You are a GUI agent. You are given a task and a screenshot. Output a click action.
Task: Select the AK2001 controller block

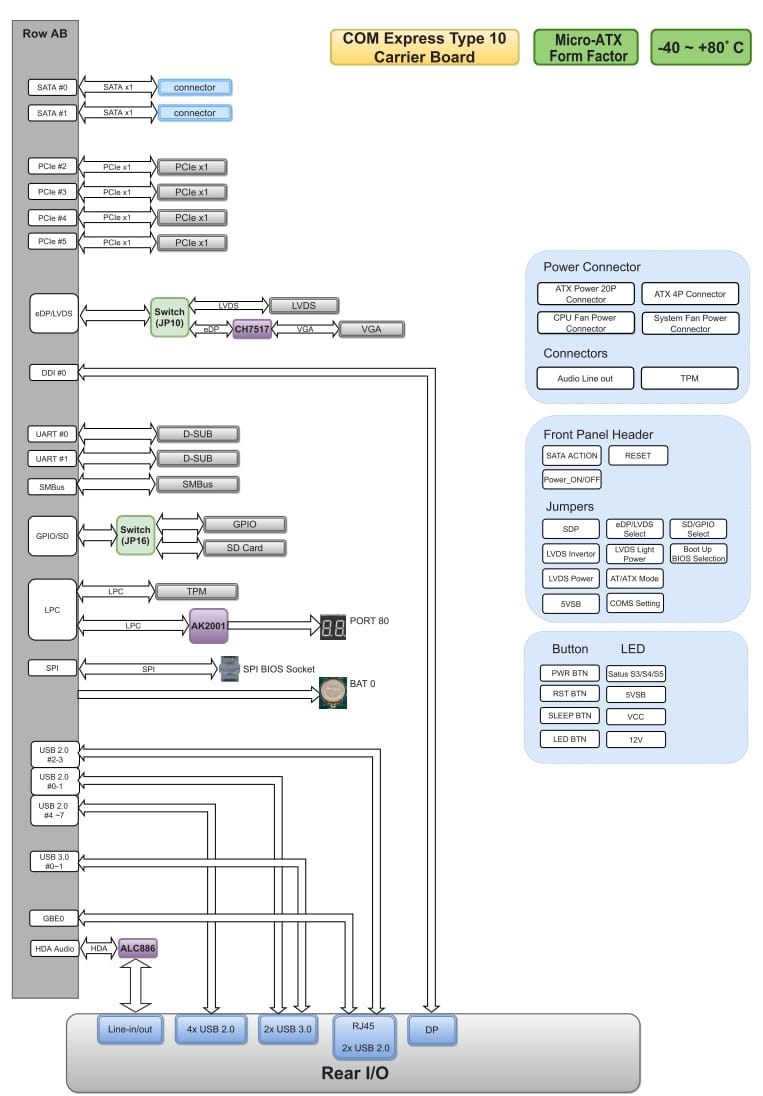(x=209, y=626)
